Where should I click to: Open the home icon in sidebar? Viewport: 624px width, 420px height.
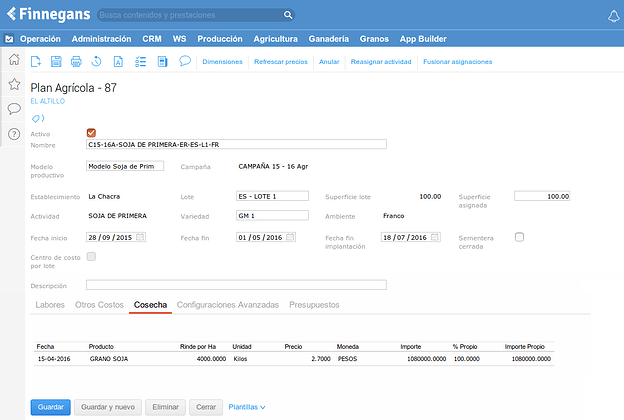(x=14, y=60)
